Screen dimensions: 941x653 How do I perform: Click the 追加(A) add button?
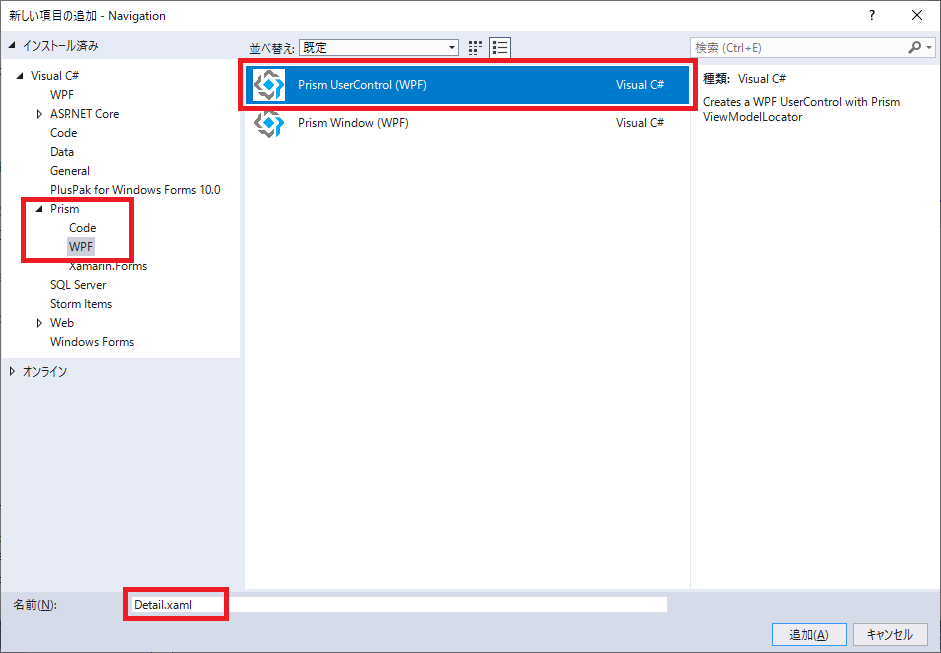pyautogui.click(x=809, y=634)
